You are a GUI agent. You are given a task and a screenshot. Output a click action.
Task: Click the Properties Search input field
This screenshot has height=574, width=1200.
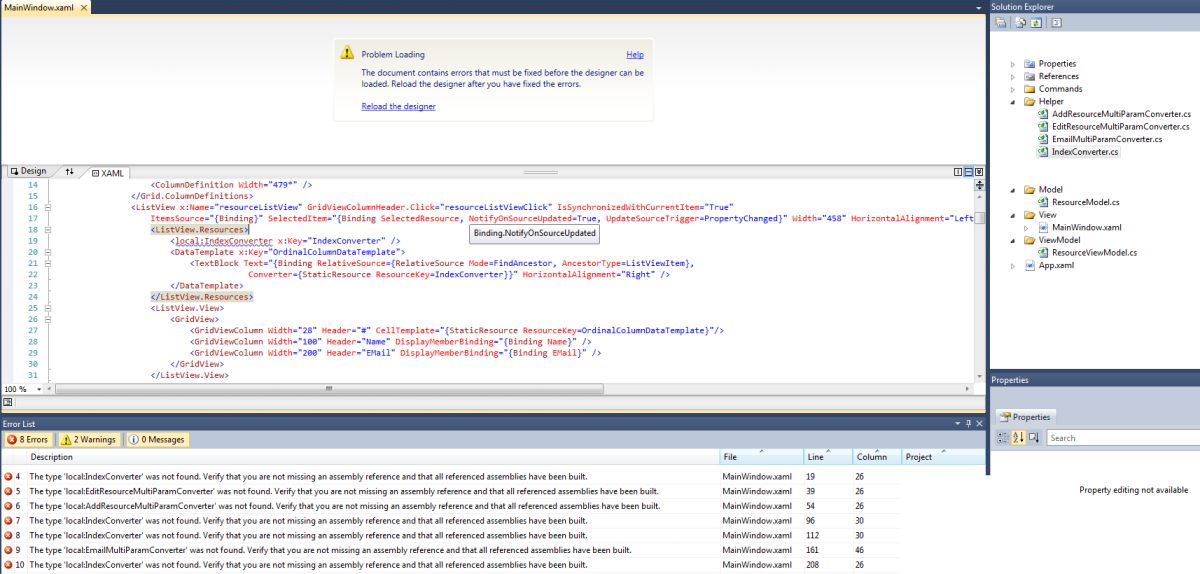1122,438
